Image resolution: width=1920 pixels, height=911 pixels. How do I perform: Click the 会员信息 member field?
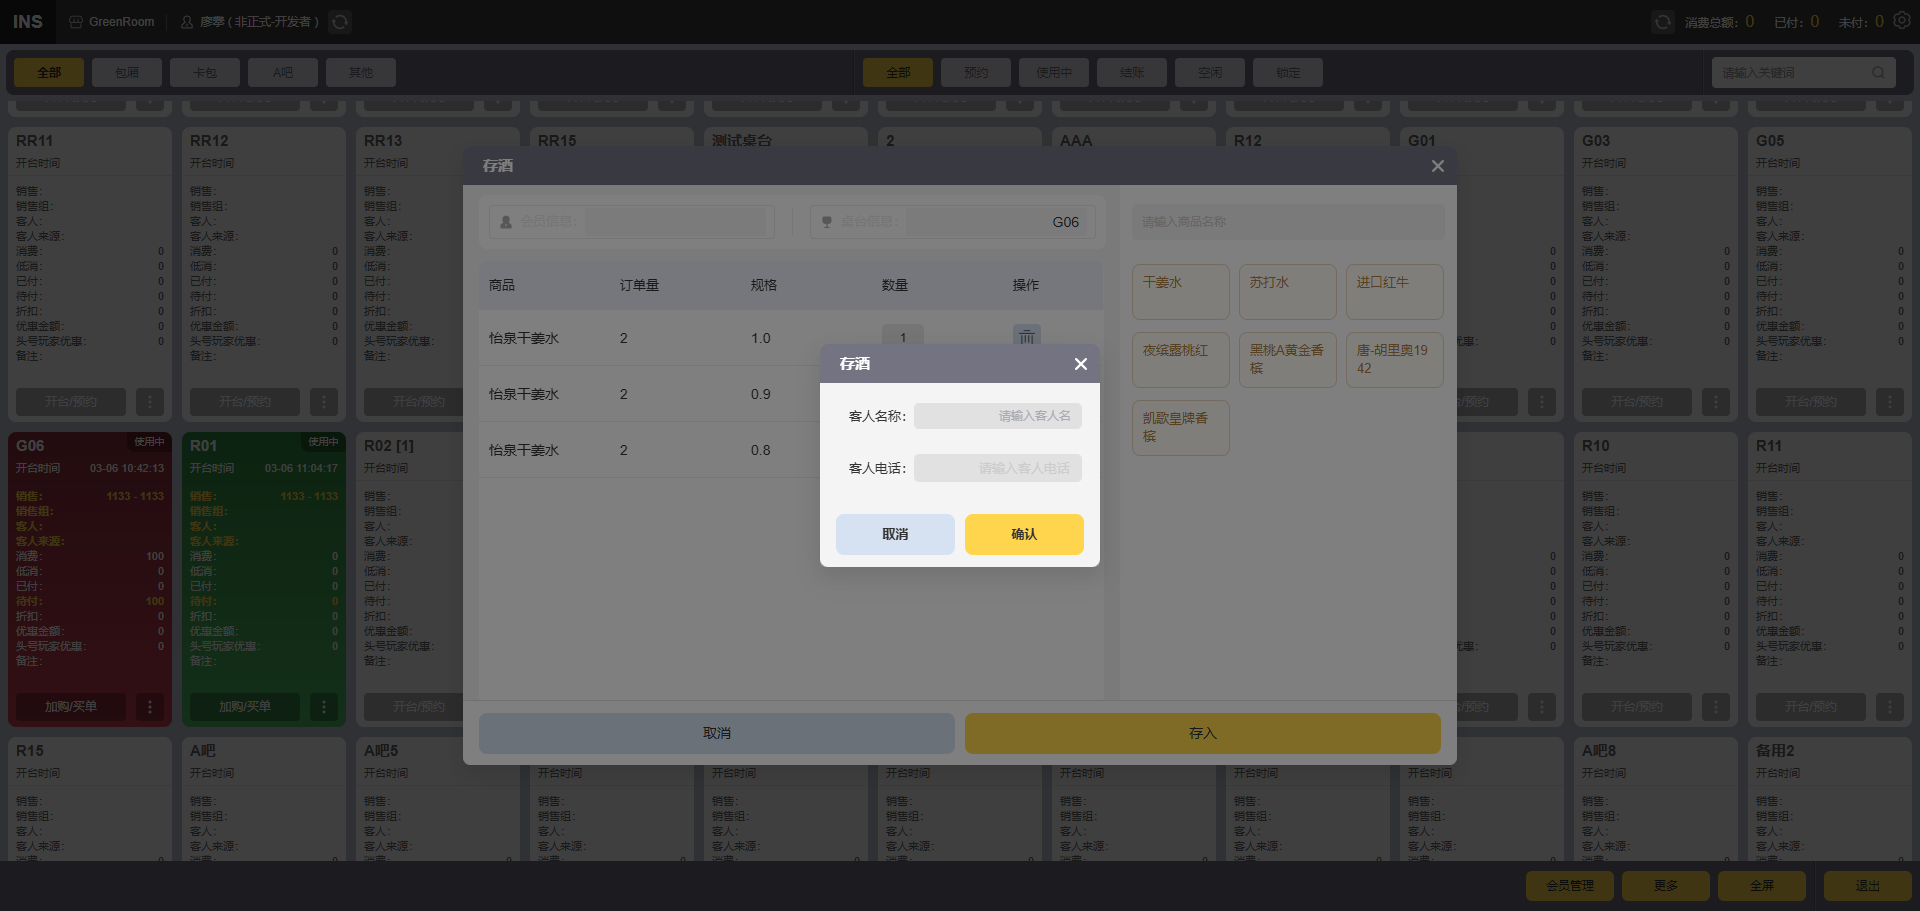pyautogui.click(x=676, y=222)
